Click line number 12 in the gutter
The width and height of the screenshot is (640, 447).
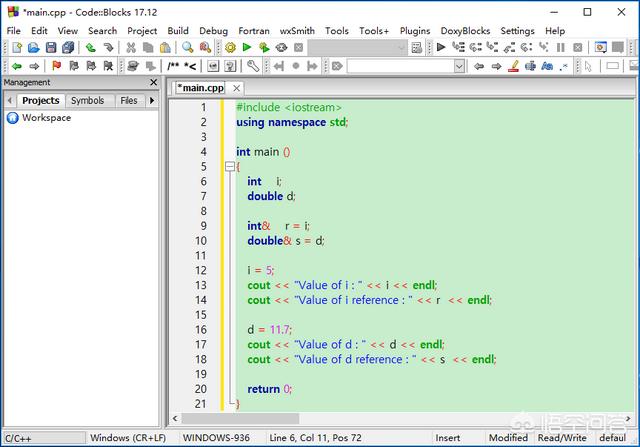(200, 270)
